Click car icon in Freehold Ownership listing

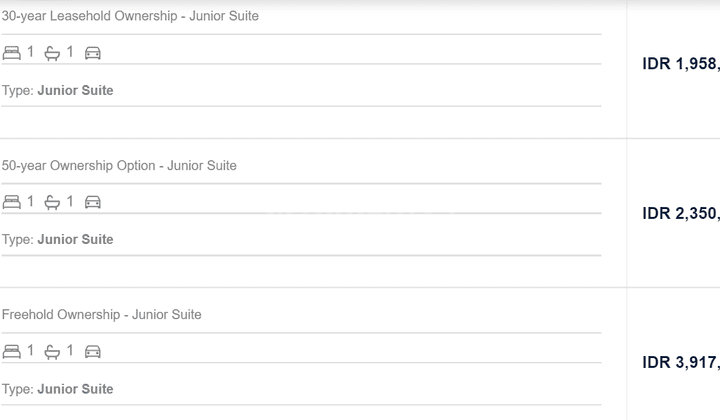coord(92,352)
